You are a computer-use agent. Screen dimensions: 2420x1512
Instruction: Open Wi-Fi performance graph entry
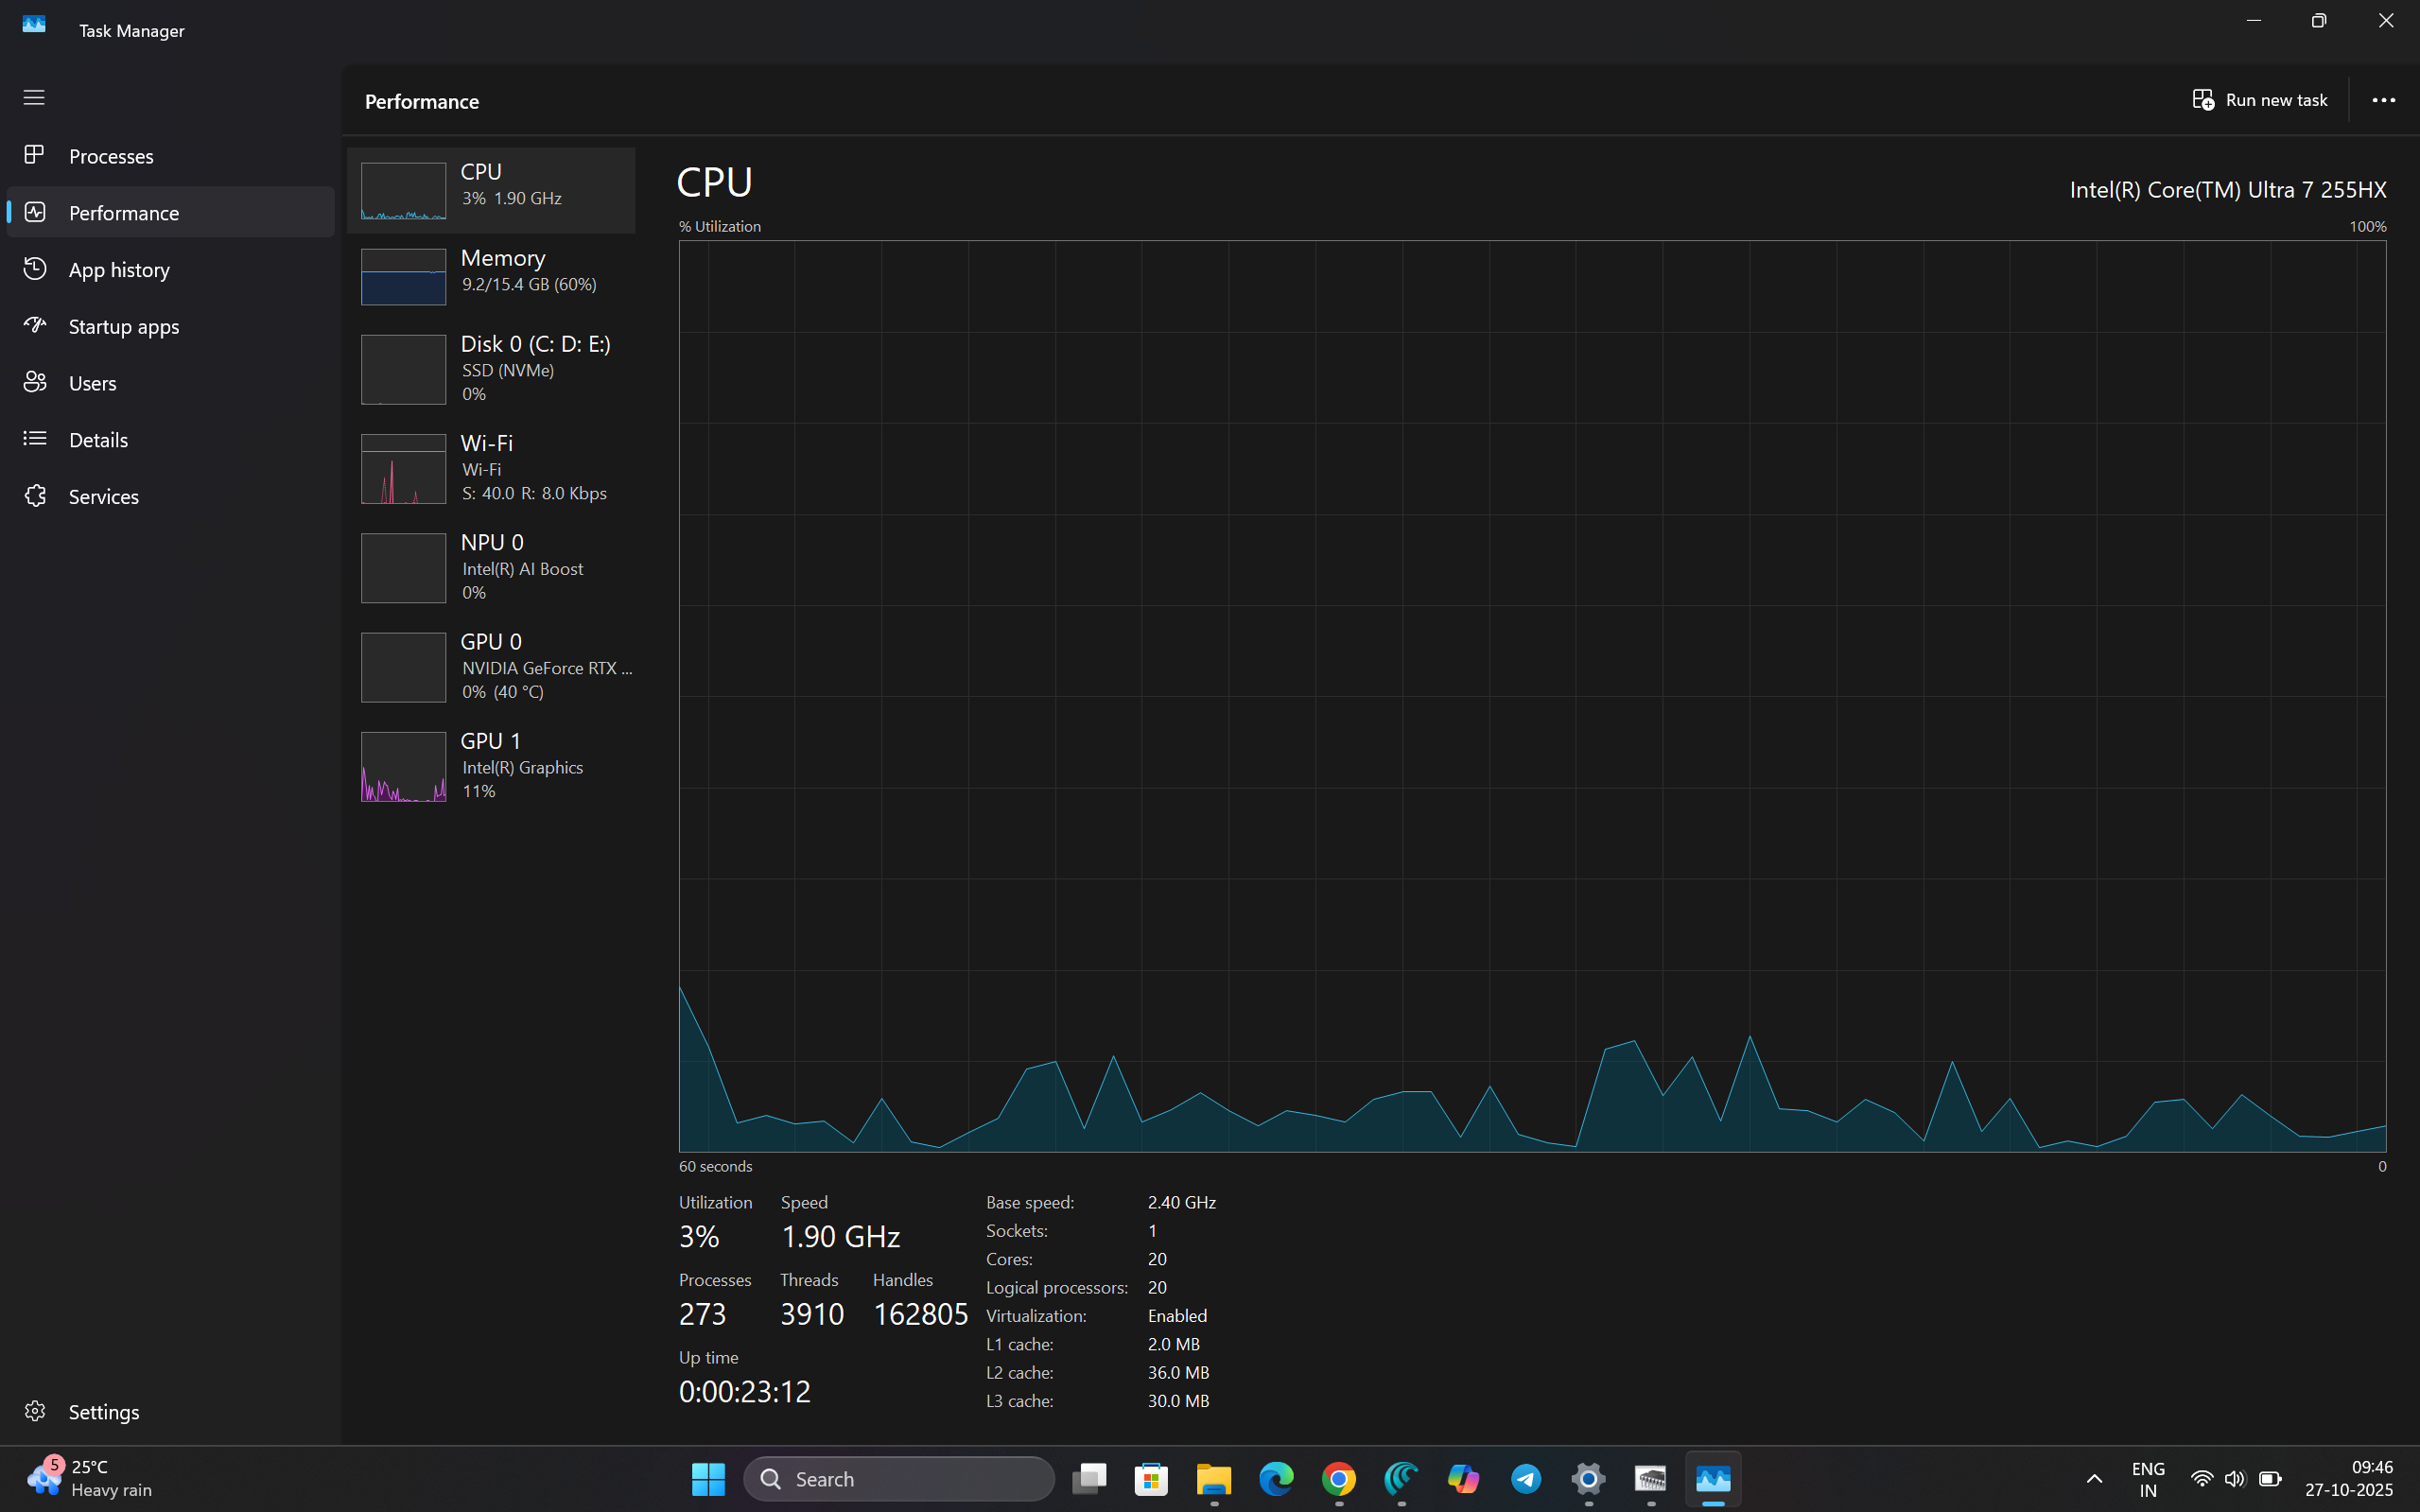coord(491,468)
